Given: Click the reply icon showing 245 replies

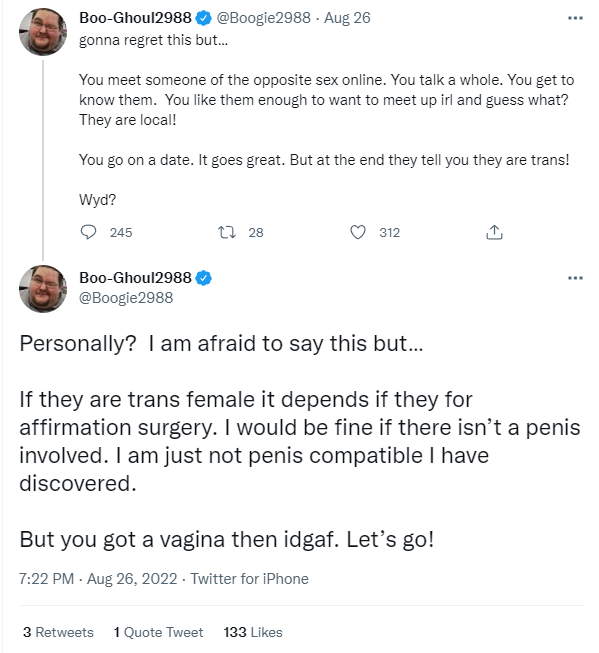Looking at the screenshot, I should click(x=88, y=232).
